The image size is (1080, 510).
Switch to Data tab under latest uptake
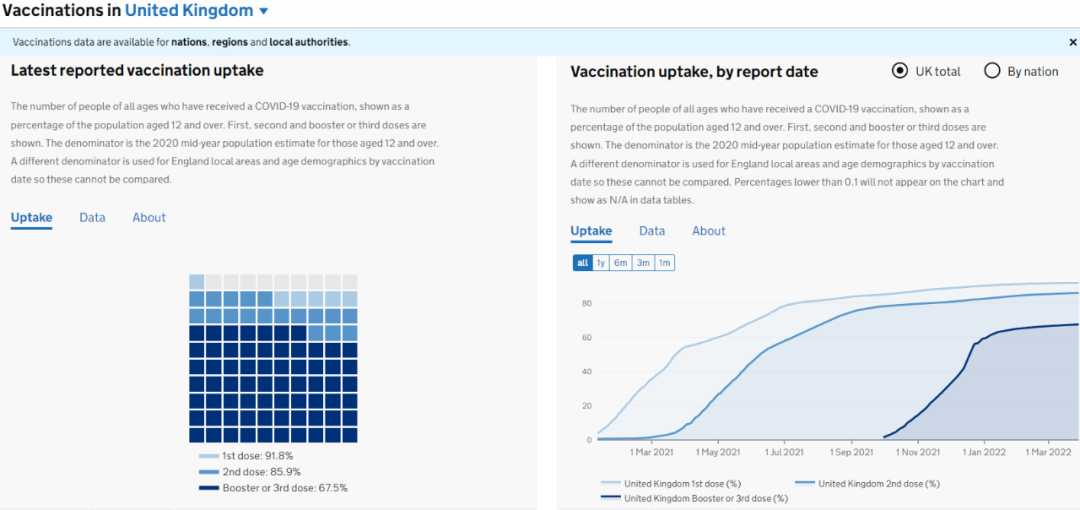(x=92, y=218)
